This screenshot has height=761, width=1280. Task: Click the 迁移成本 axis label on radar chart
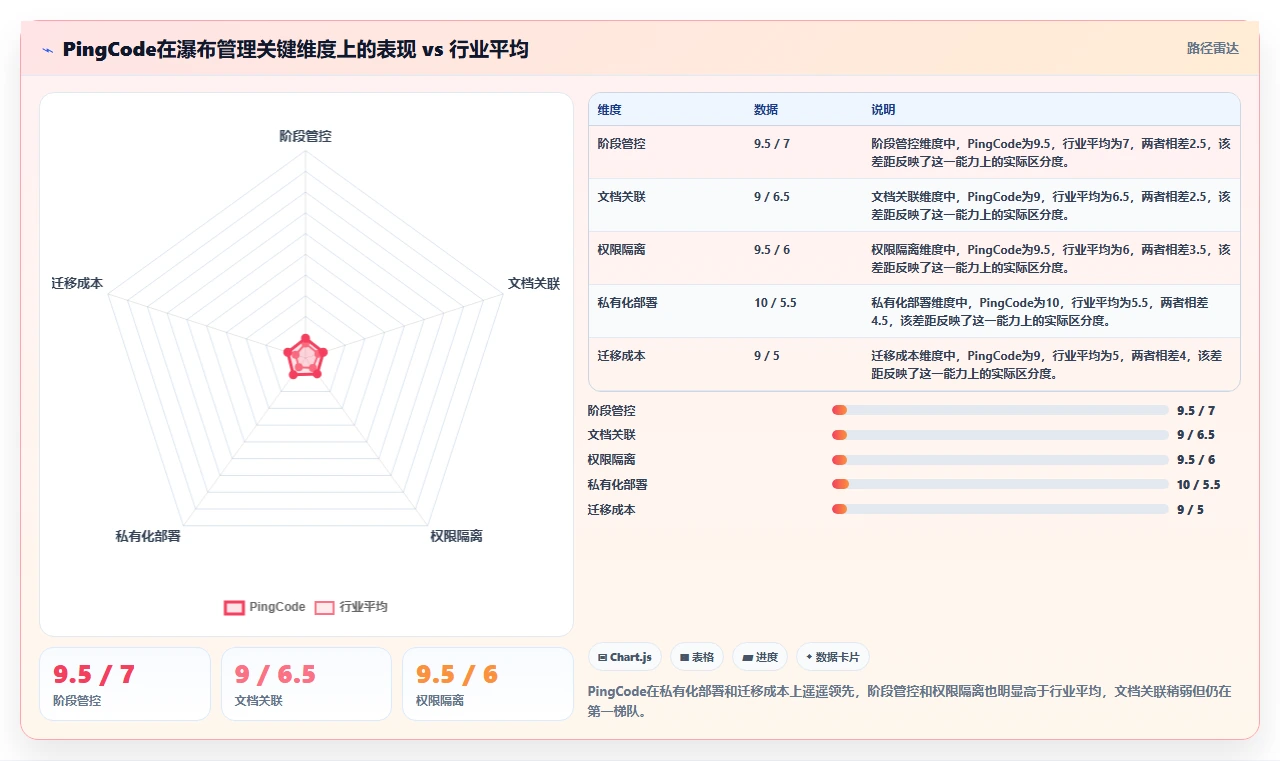pyautogui.click(x=77, y=283)
